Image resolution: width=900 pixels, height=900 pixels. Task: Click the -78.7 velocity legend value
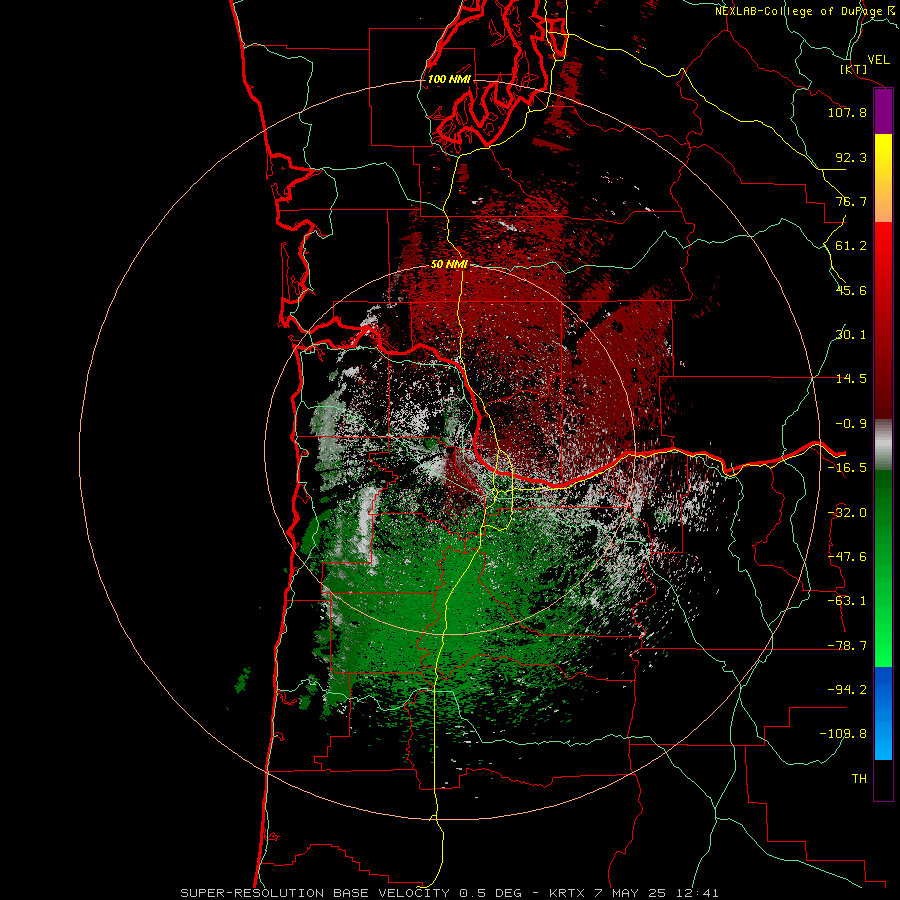pos(847,646)
